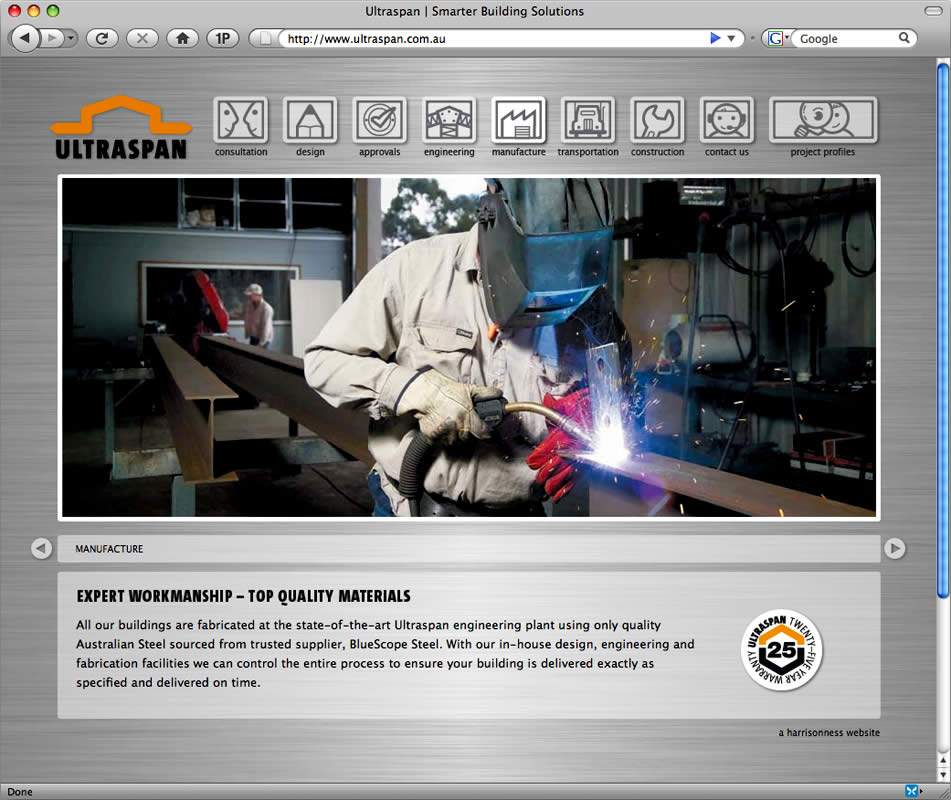Click the blue go arrow in address bar
951x800 pixels.
(715, 38)
